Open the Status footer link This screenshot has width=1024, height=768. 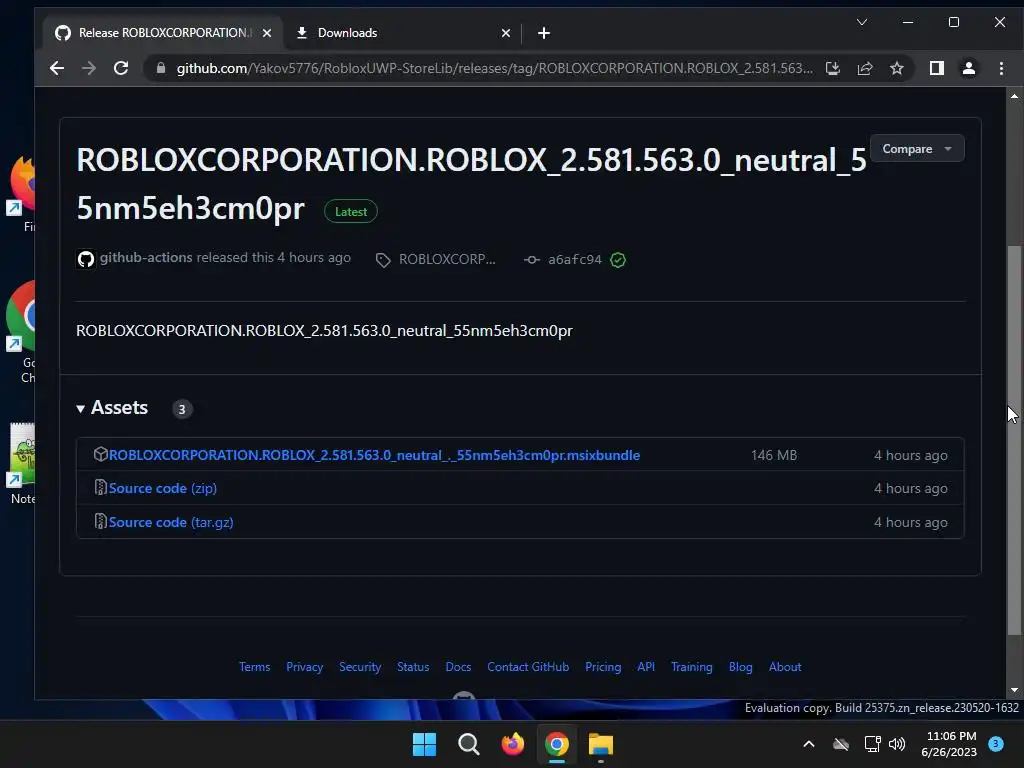tap(413, 667)
